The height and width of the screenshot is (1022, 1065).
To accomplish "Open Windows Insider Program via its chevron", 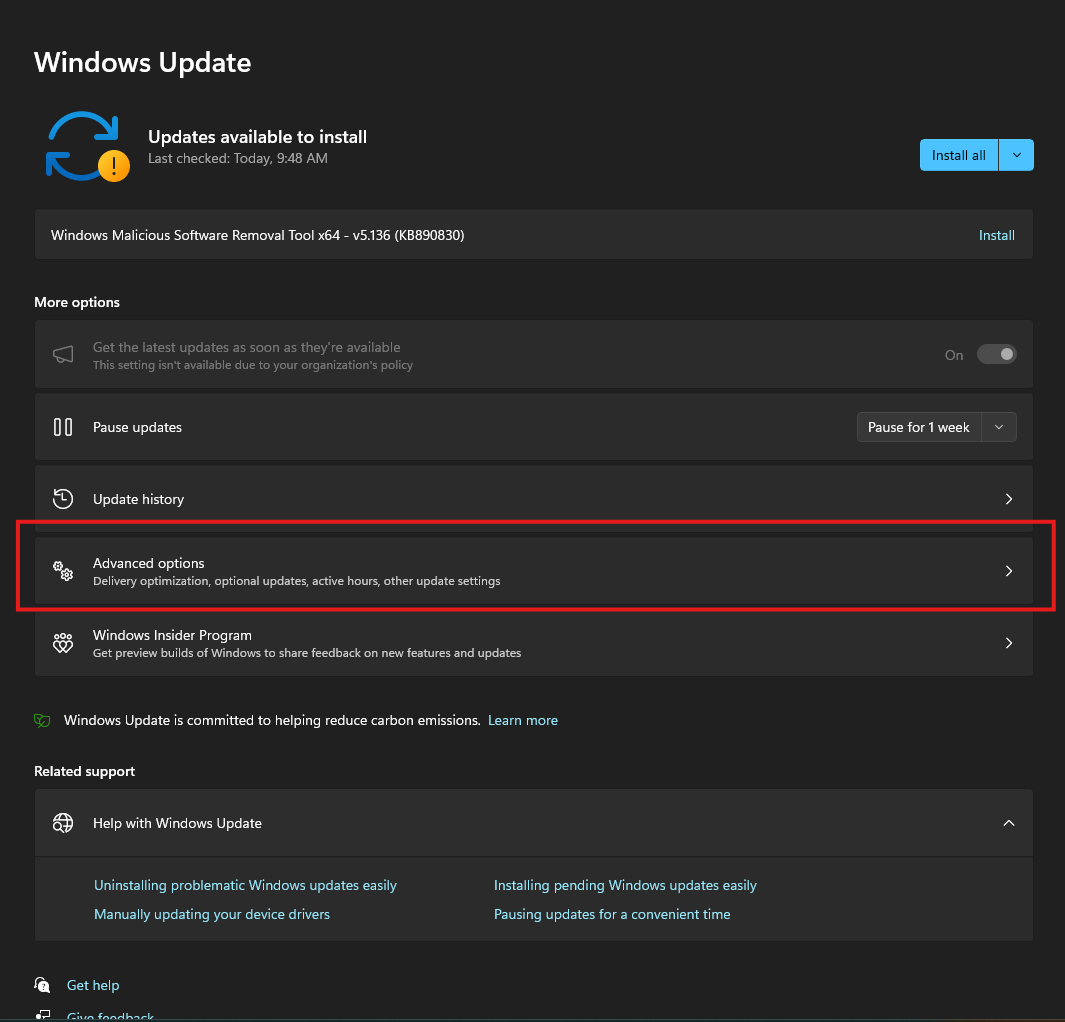I will (1009, 643).
